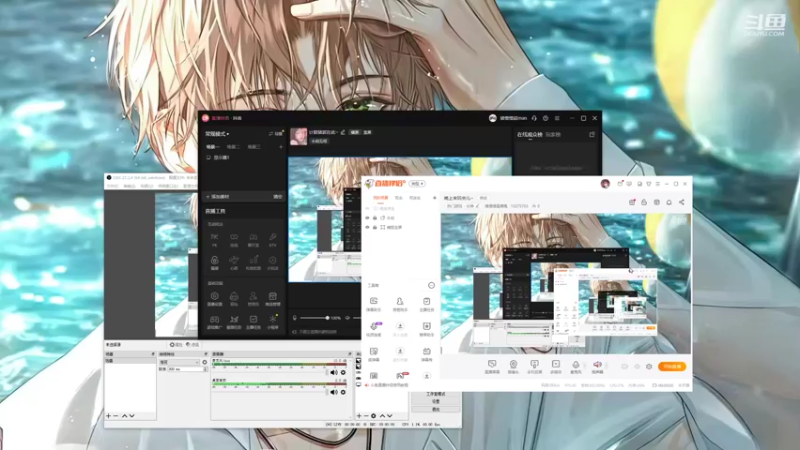Click the headset support icon in dark title bar
Screen dimensions: 800x450
(534, 118)
